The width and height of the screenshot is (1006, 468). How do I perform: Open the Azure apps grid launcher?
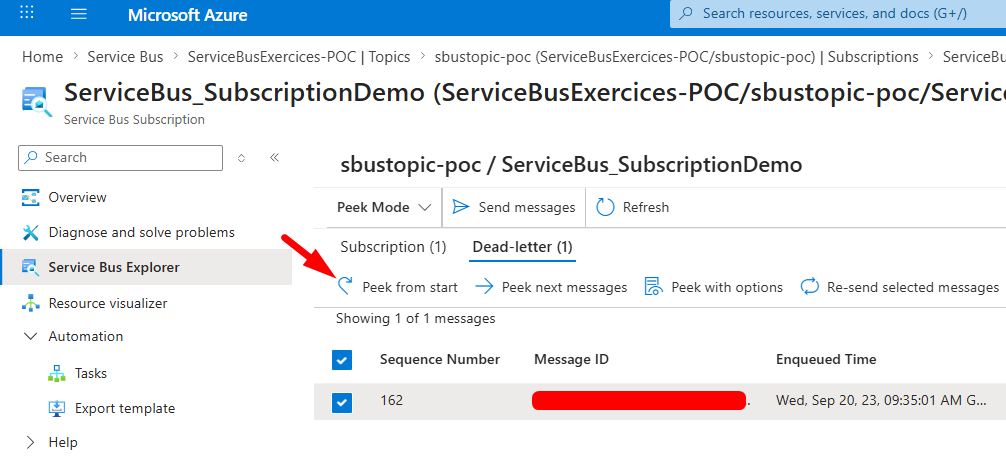(x=27, y=13)
